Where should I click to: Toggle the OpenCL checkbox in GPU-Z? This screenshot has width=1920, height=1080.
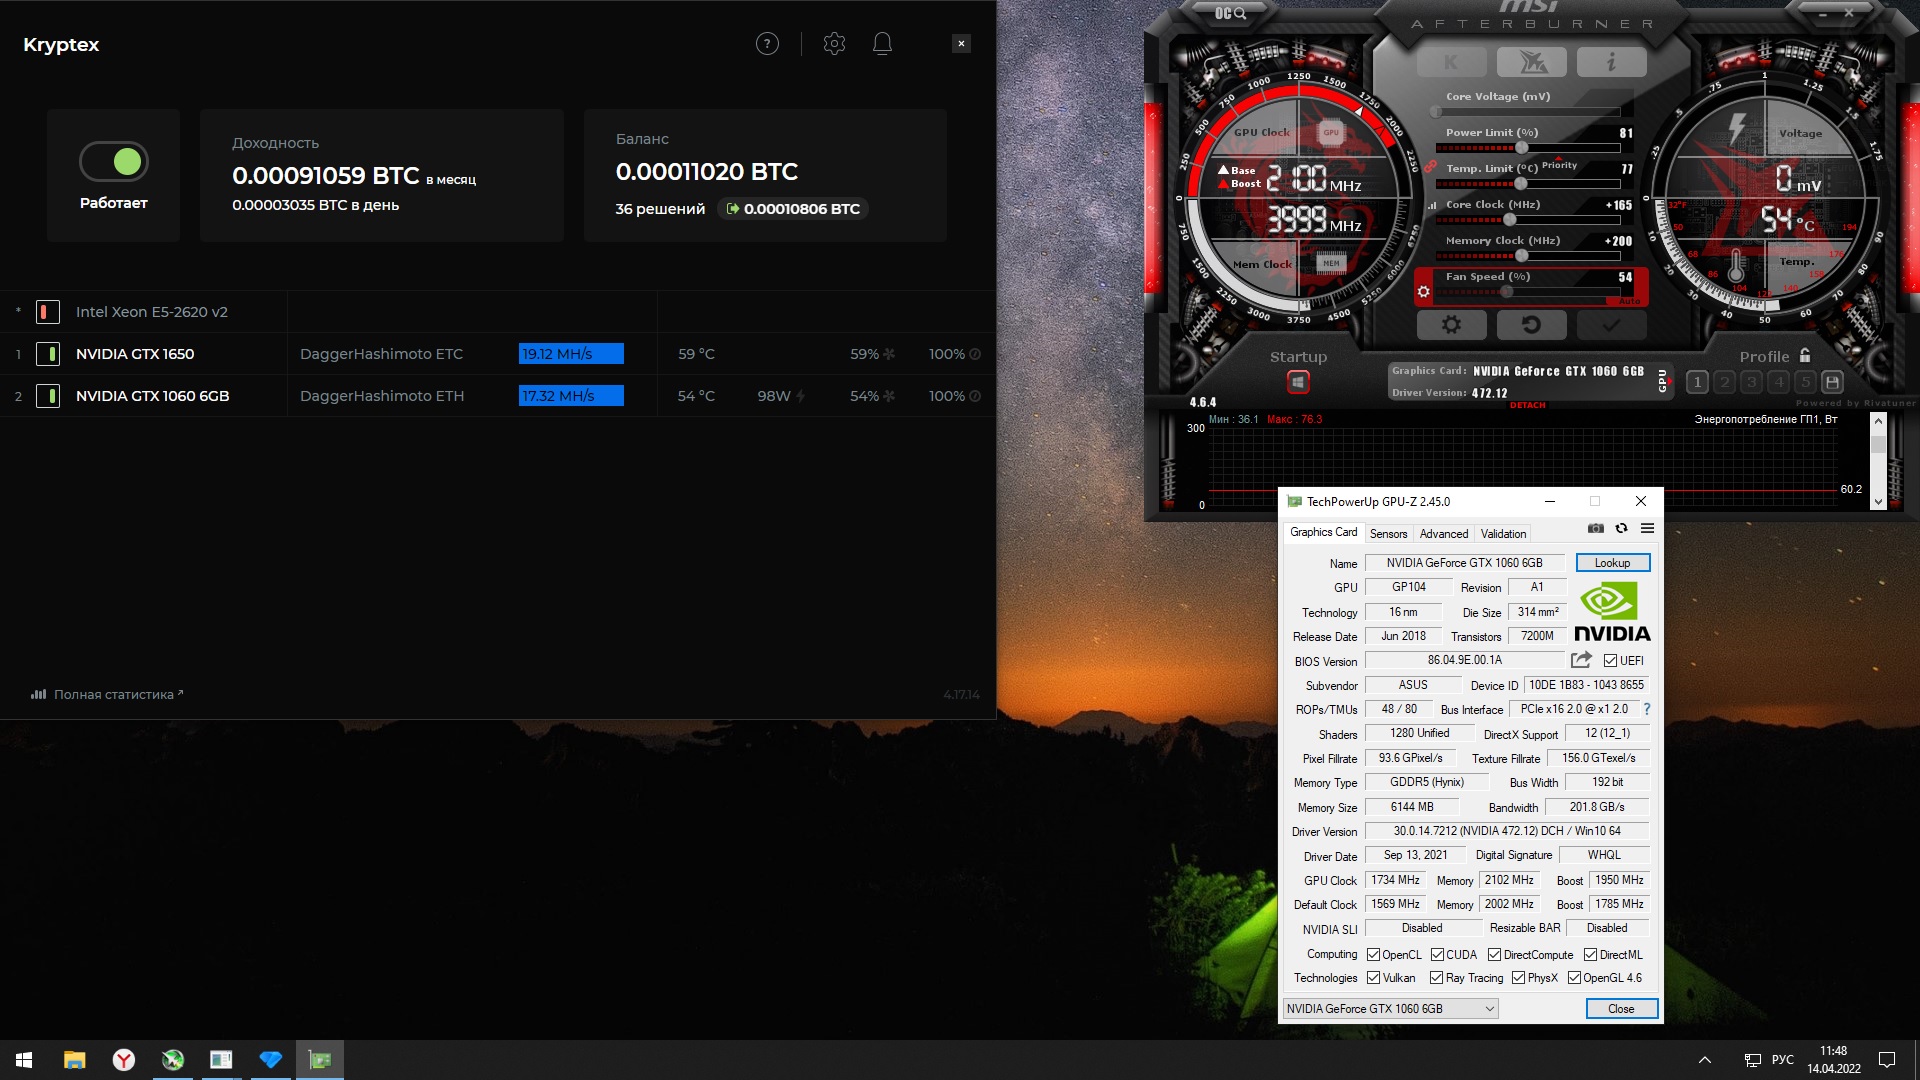click(x=1373, y=955)
